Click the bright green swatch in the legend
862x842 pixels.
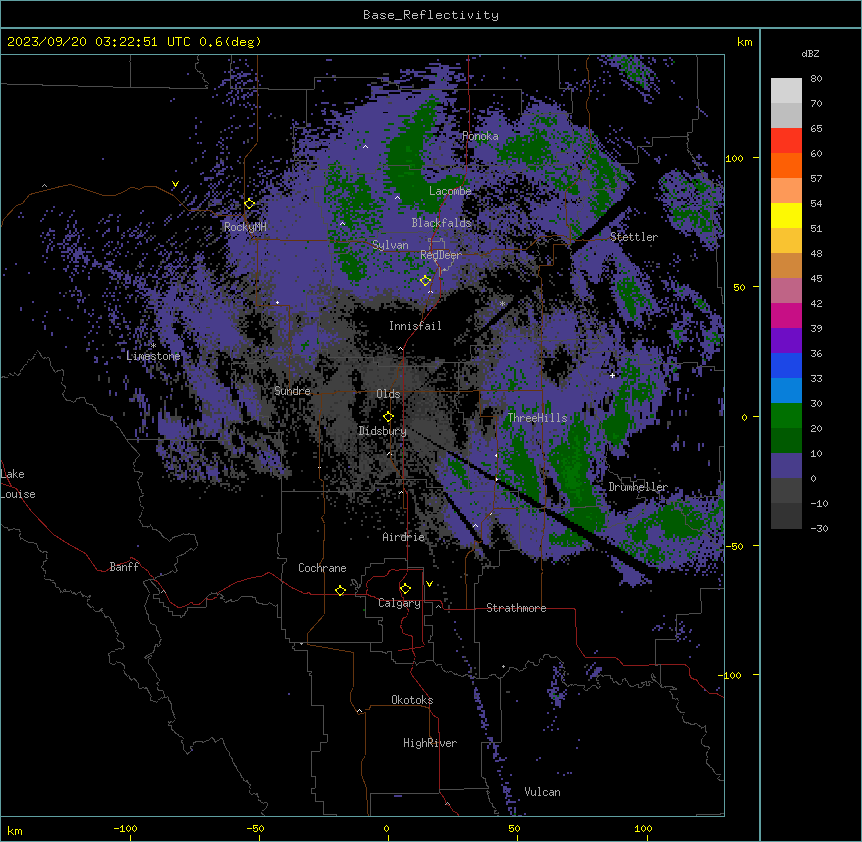(786, 416)
